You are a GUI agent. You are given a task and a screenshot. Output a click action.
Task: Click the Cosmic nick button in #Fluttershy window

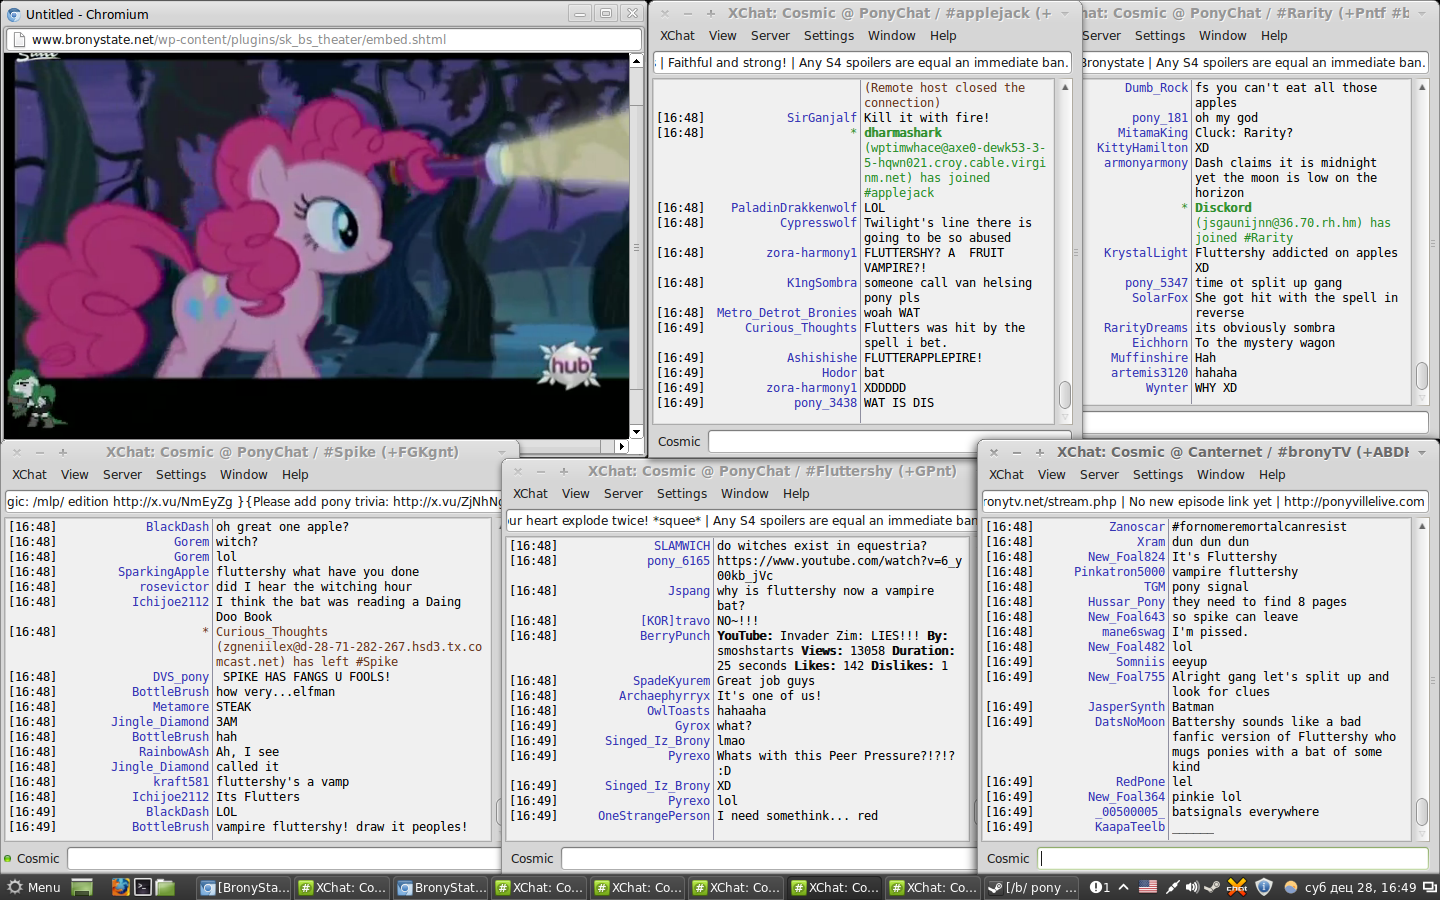pos(532,859)
